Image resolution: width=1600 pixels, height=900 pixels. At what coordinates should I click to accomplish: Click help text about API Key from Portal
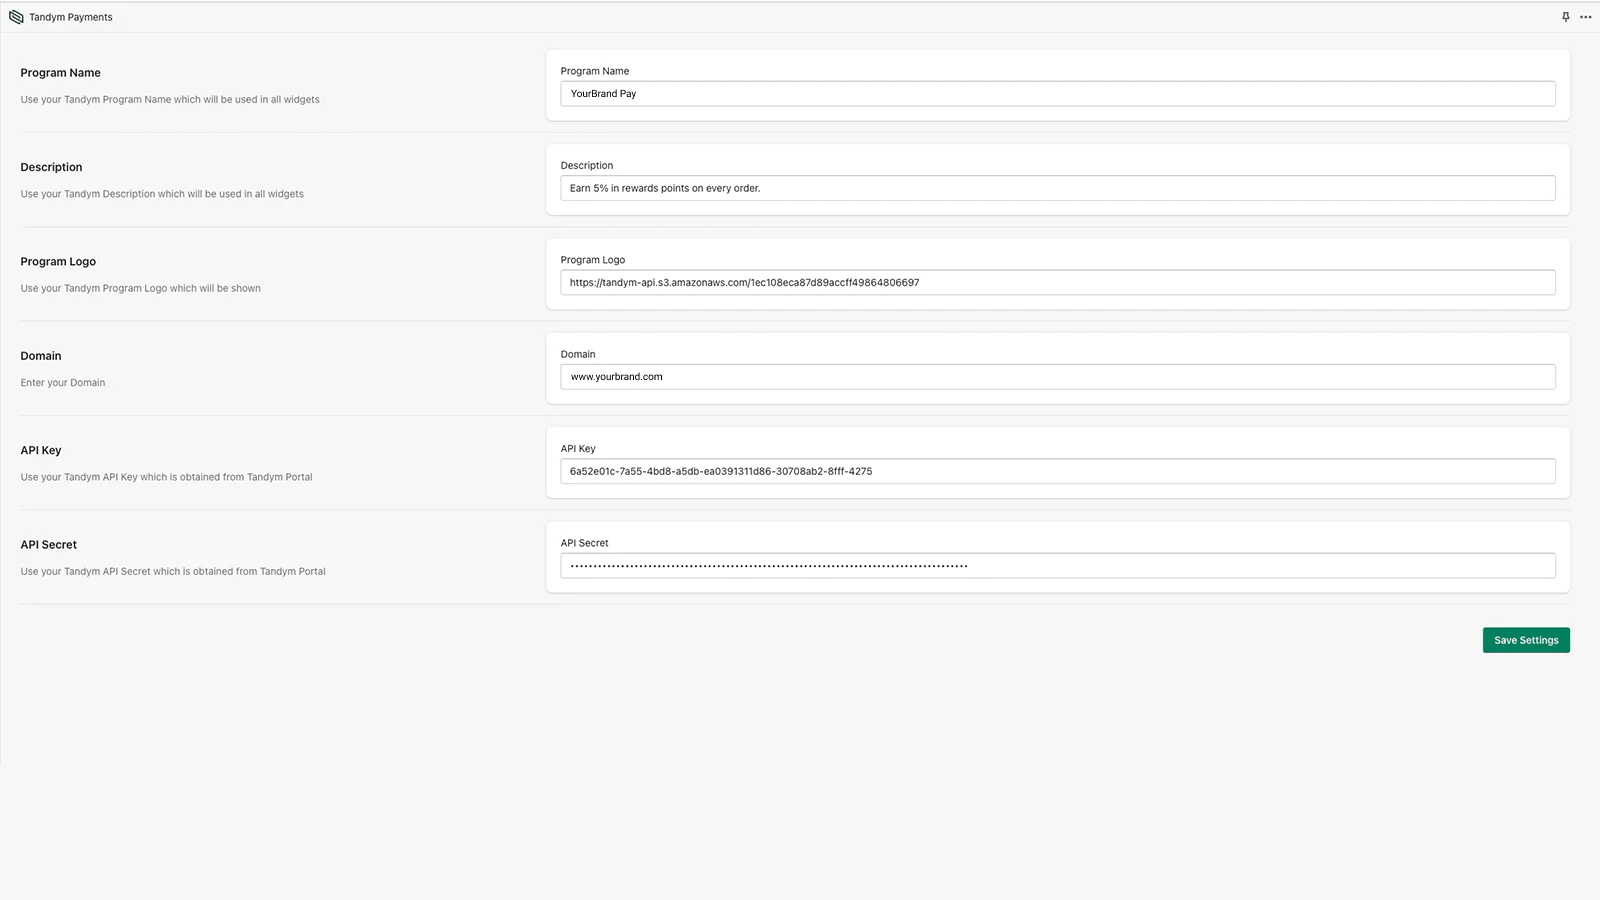167,477
